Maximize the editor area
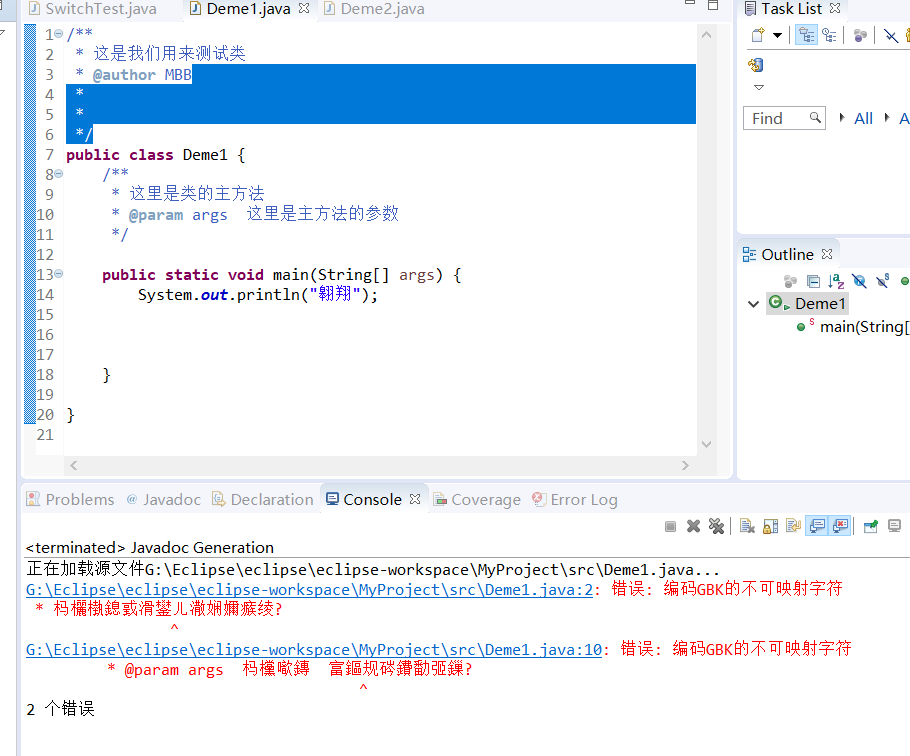 [713, 5]
